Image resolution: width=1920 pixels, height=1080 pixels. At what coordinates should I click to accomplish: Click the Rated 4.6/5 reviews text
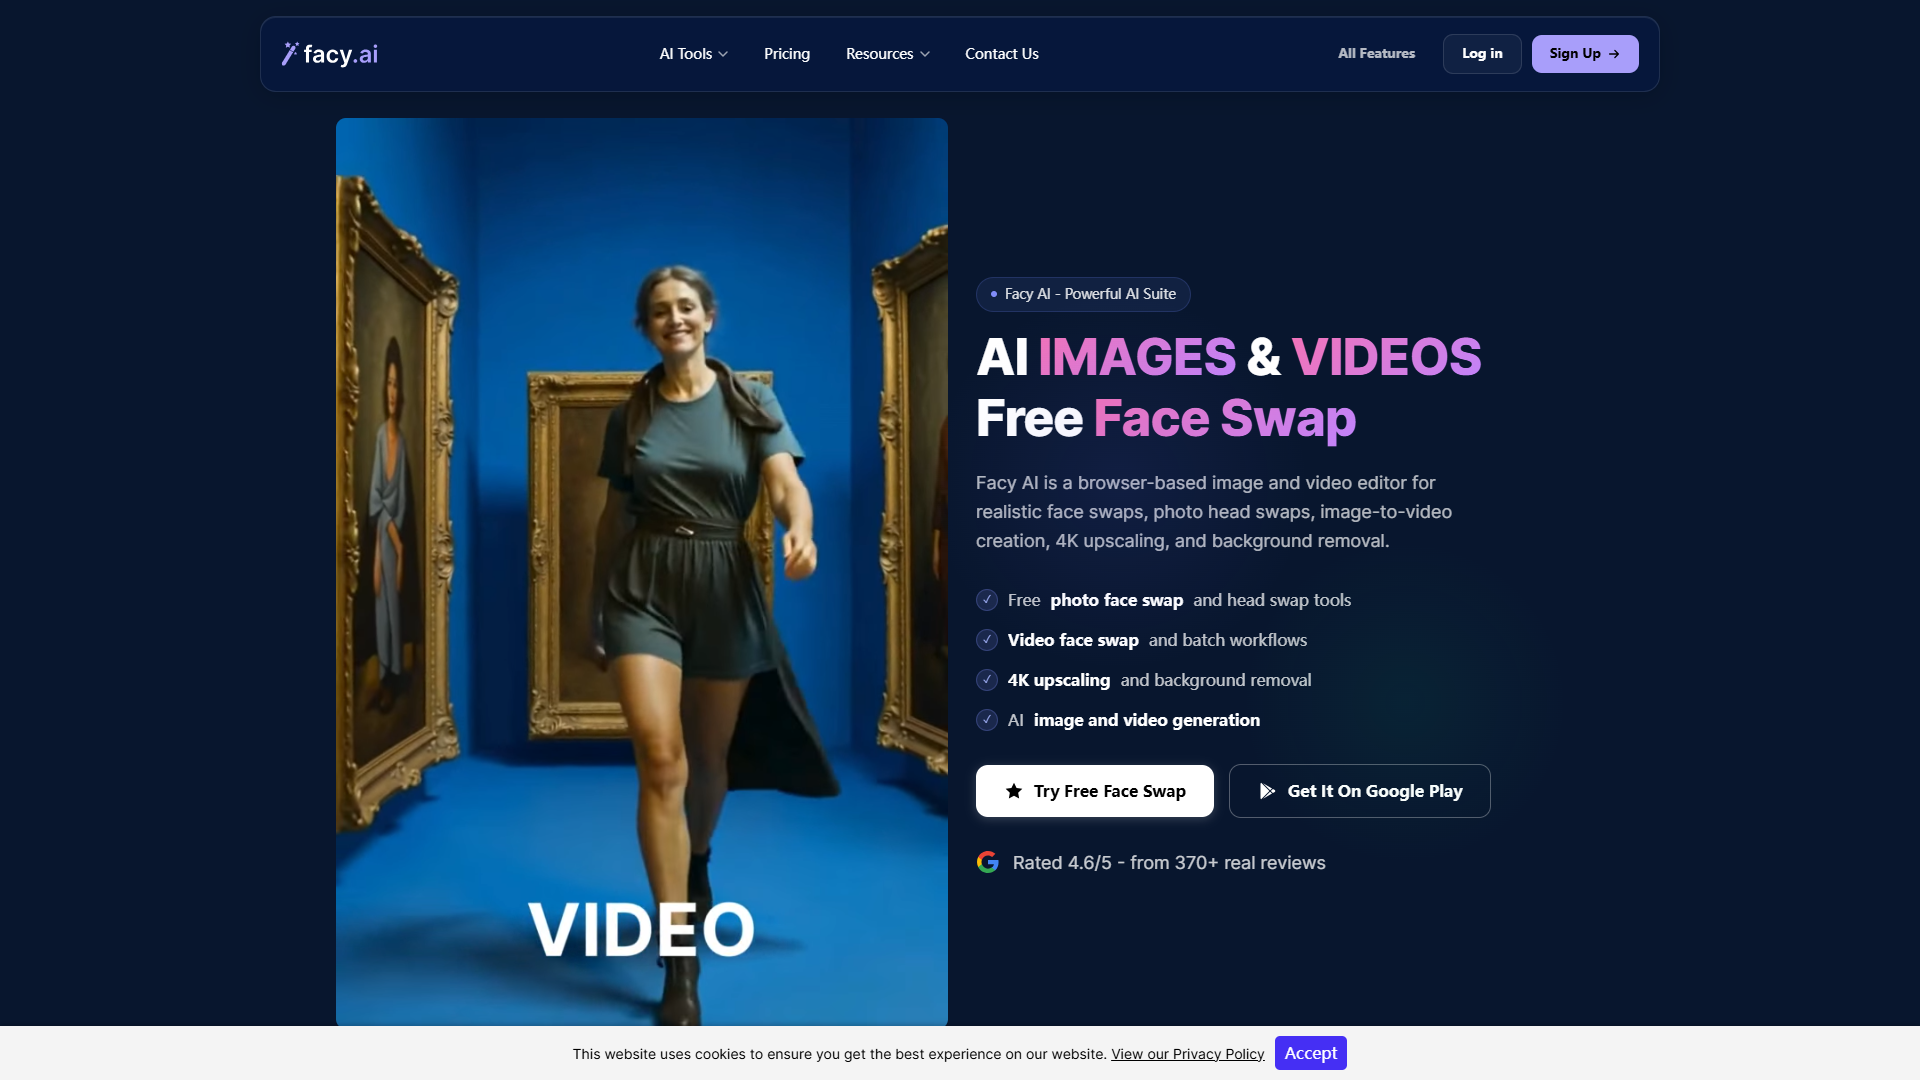click(1169, 863)
